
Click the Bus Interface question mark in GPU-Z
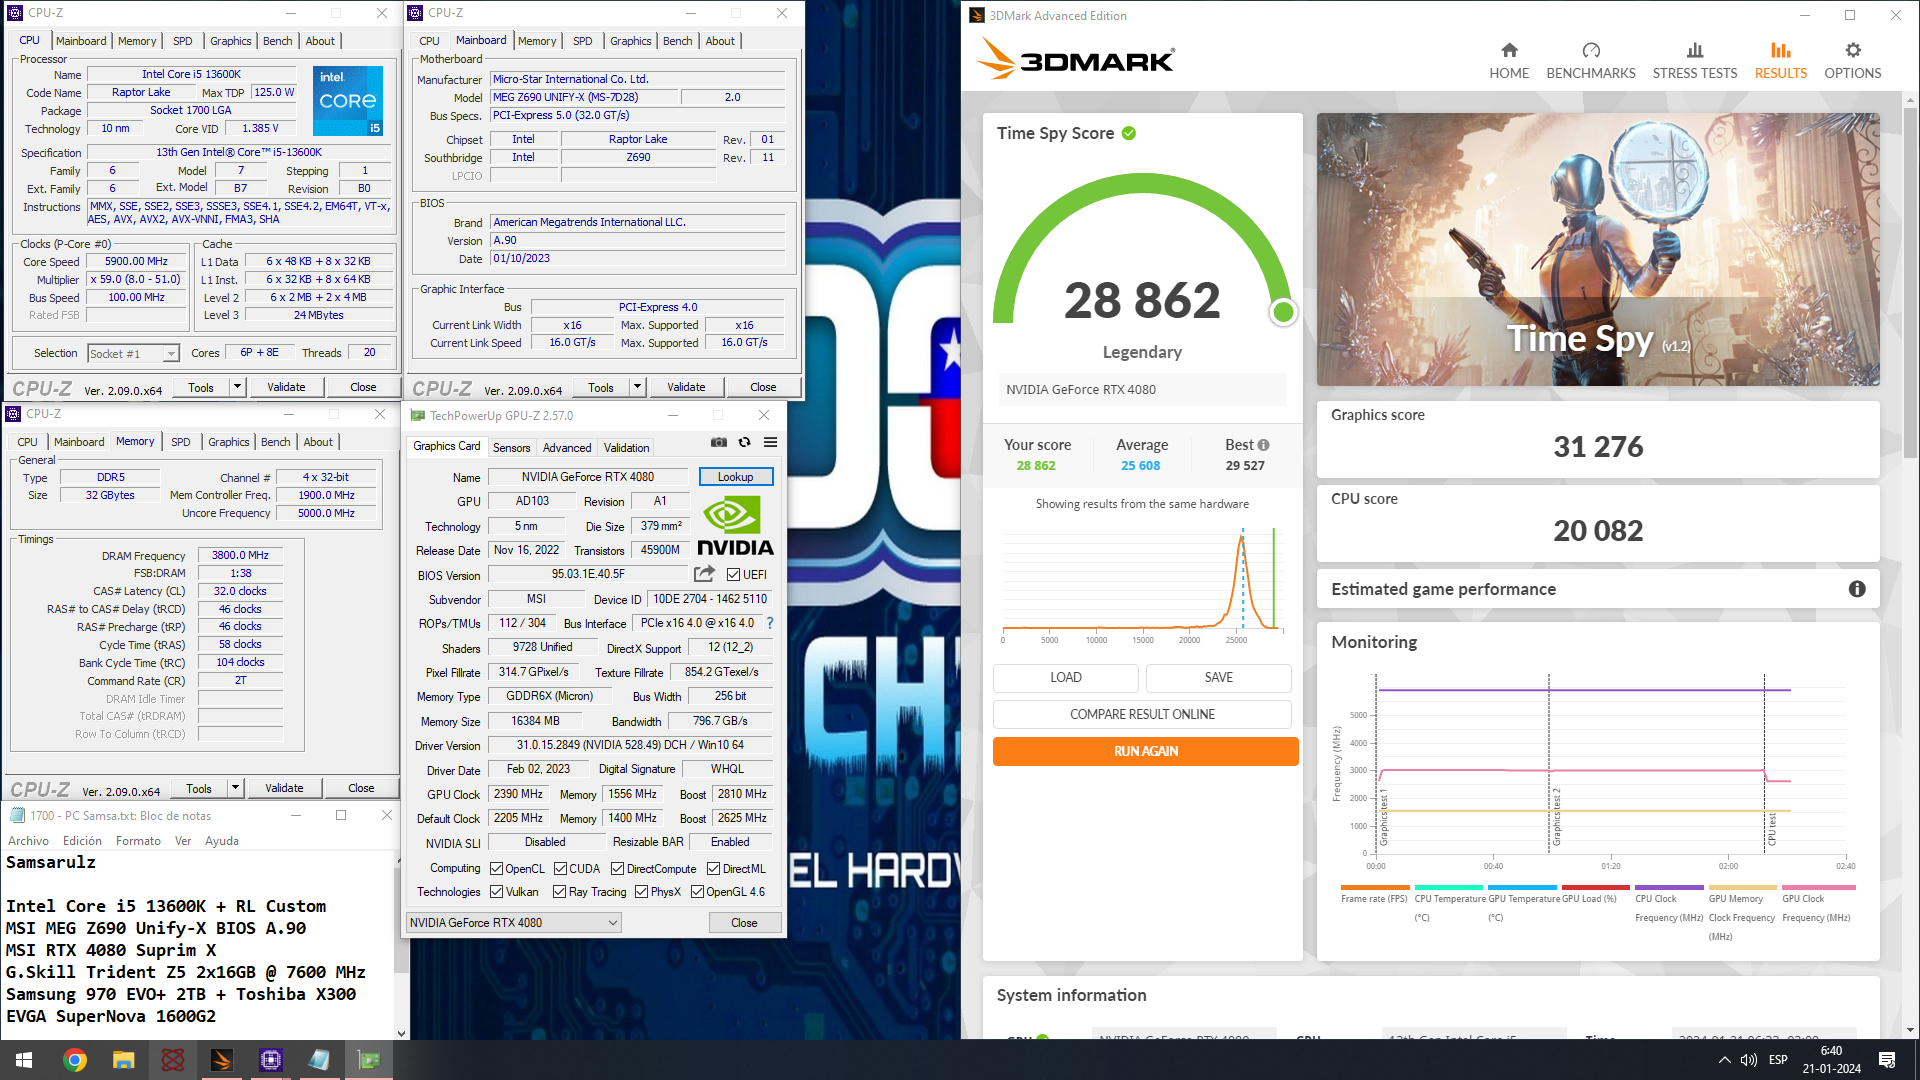pos(770,623)
